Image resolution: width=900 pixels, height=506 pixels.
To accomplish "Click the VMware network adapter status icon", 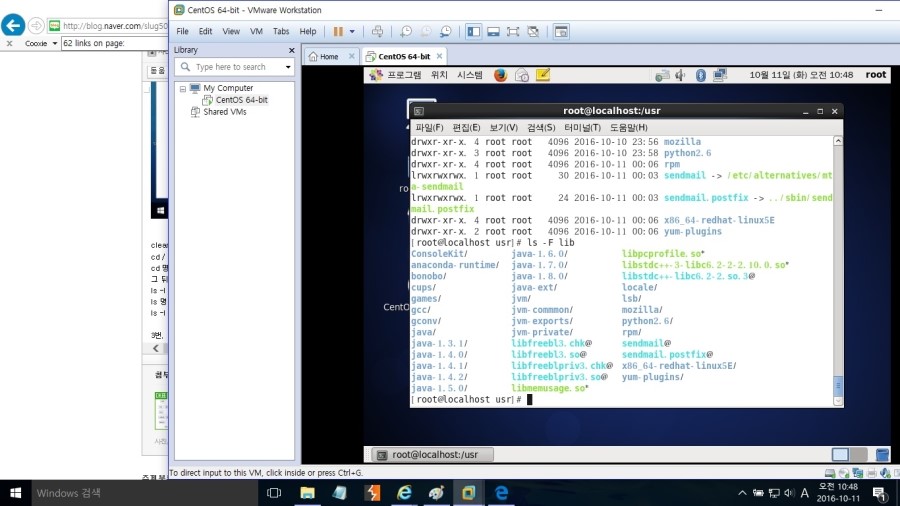I will pos(858,473).
